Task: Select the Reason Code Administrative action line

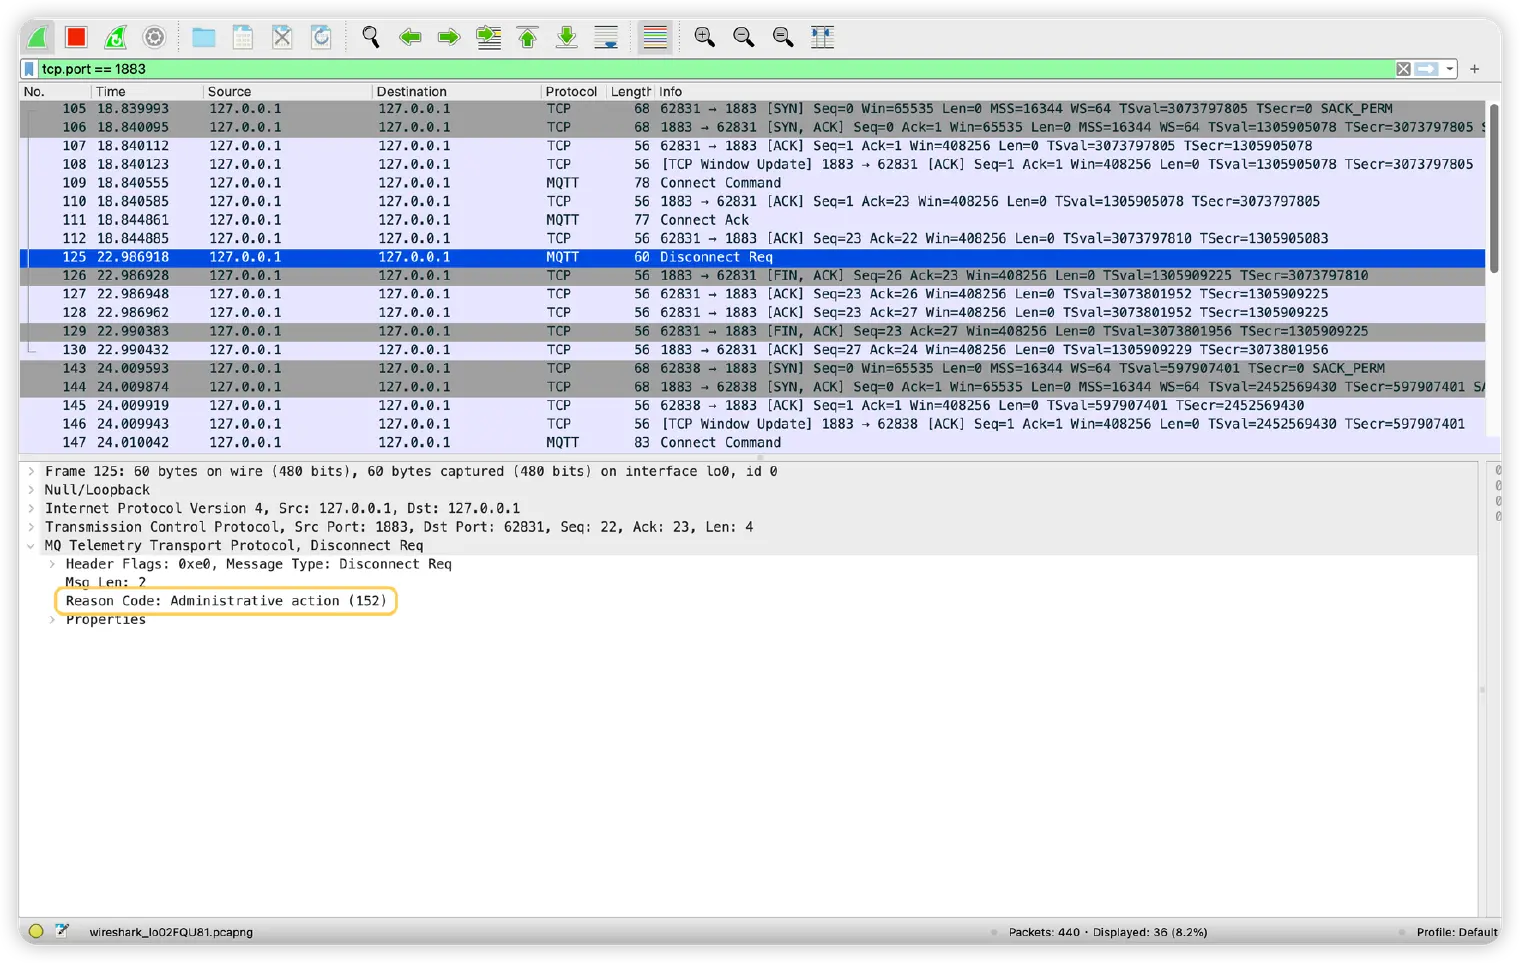Action: click(226, 601)
